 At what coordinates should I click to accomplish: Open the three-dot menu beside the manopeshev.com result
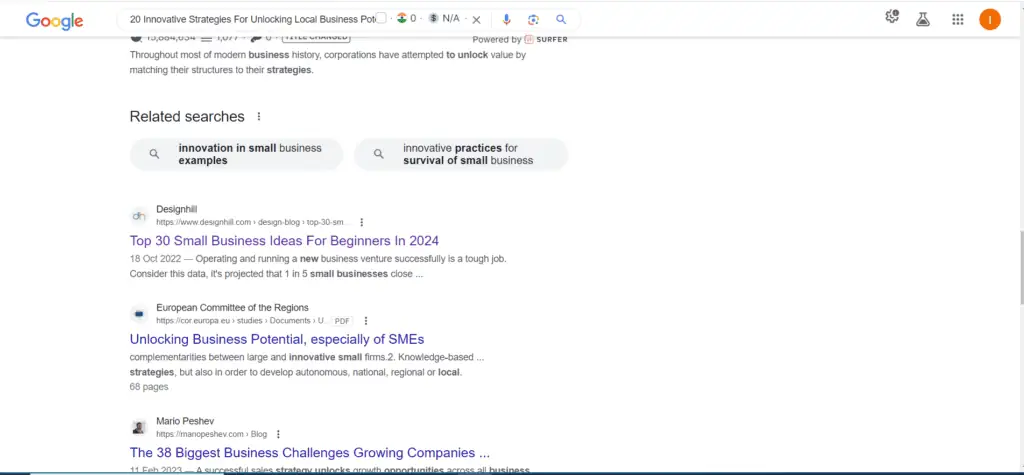[278, 434]
